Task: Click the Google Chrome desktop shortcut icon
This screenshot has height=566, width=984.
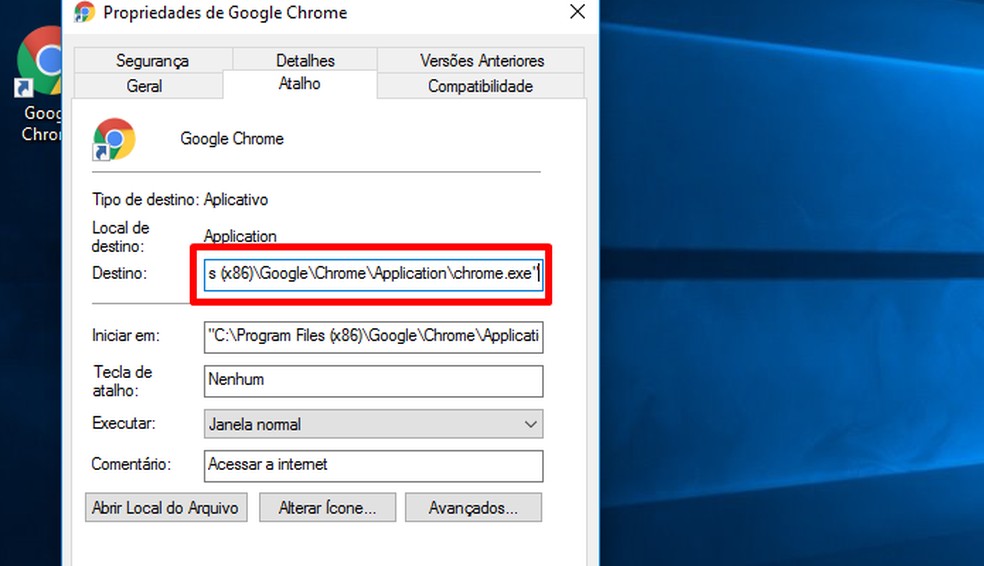Action: (39, 61)
